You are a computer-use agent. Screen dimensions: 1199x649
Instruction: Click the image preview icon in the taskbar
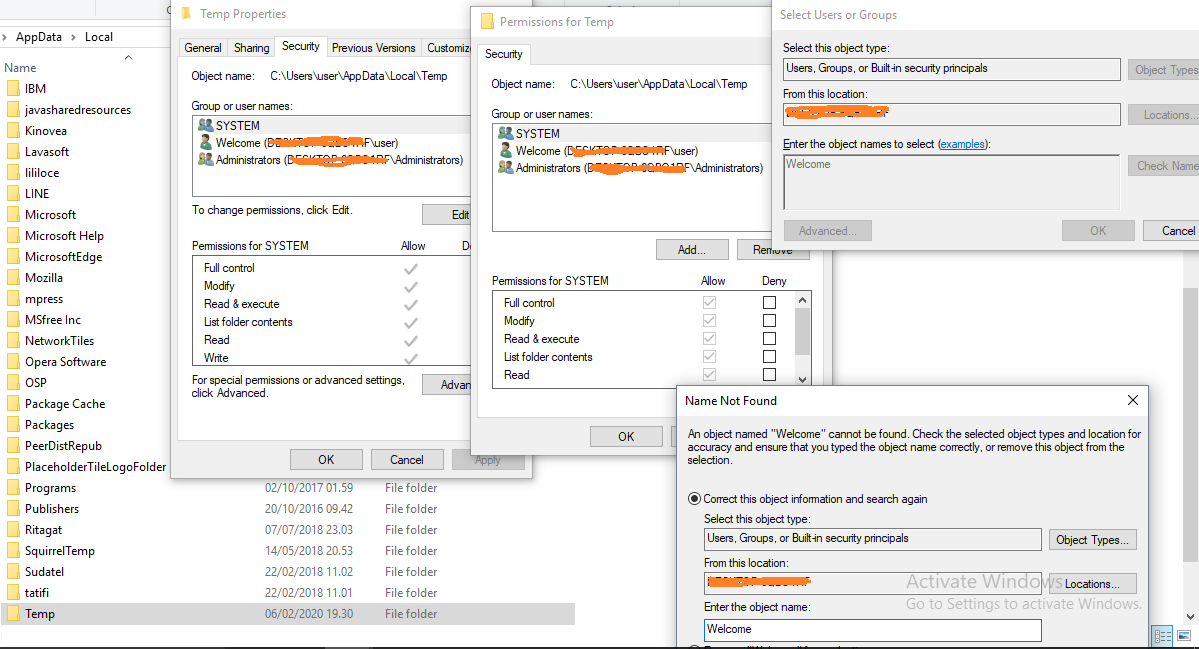(x=1184, y=636)
